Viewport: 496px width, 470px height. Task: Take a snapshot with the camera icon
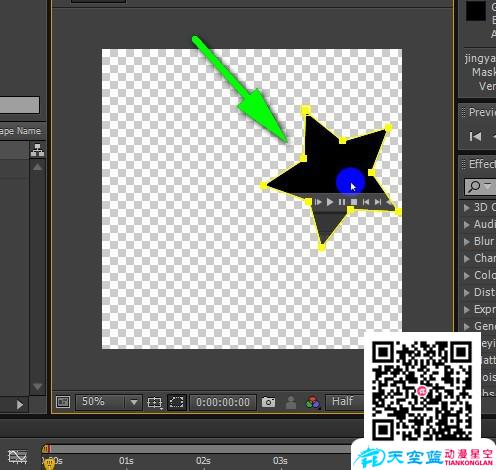tap(268, 402)
